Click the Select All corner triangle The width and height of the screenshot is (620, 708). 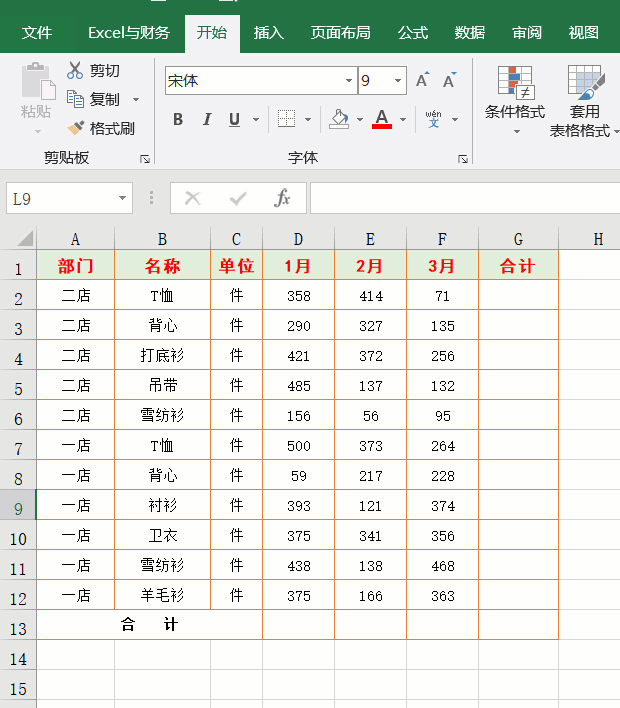(x=25, y=238)
